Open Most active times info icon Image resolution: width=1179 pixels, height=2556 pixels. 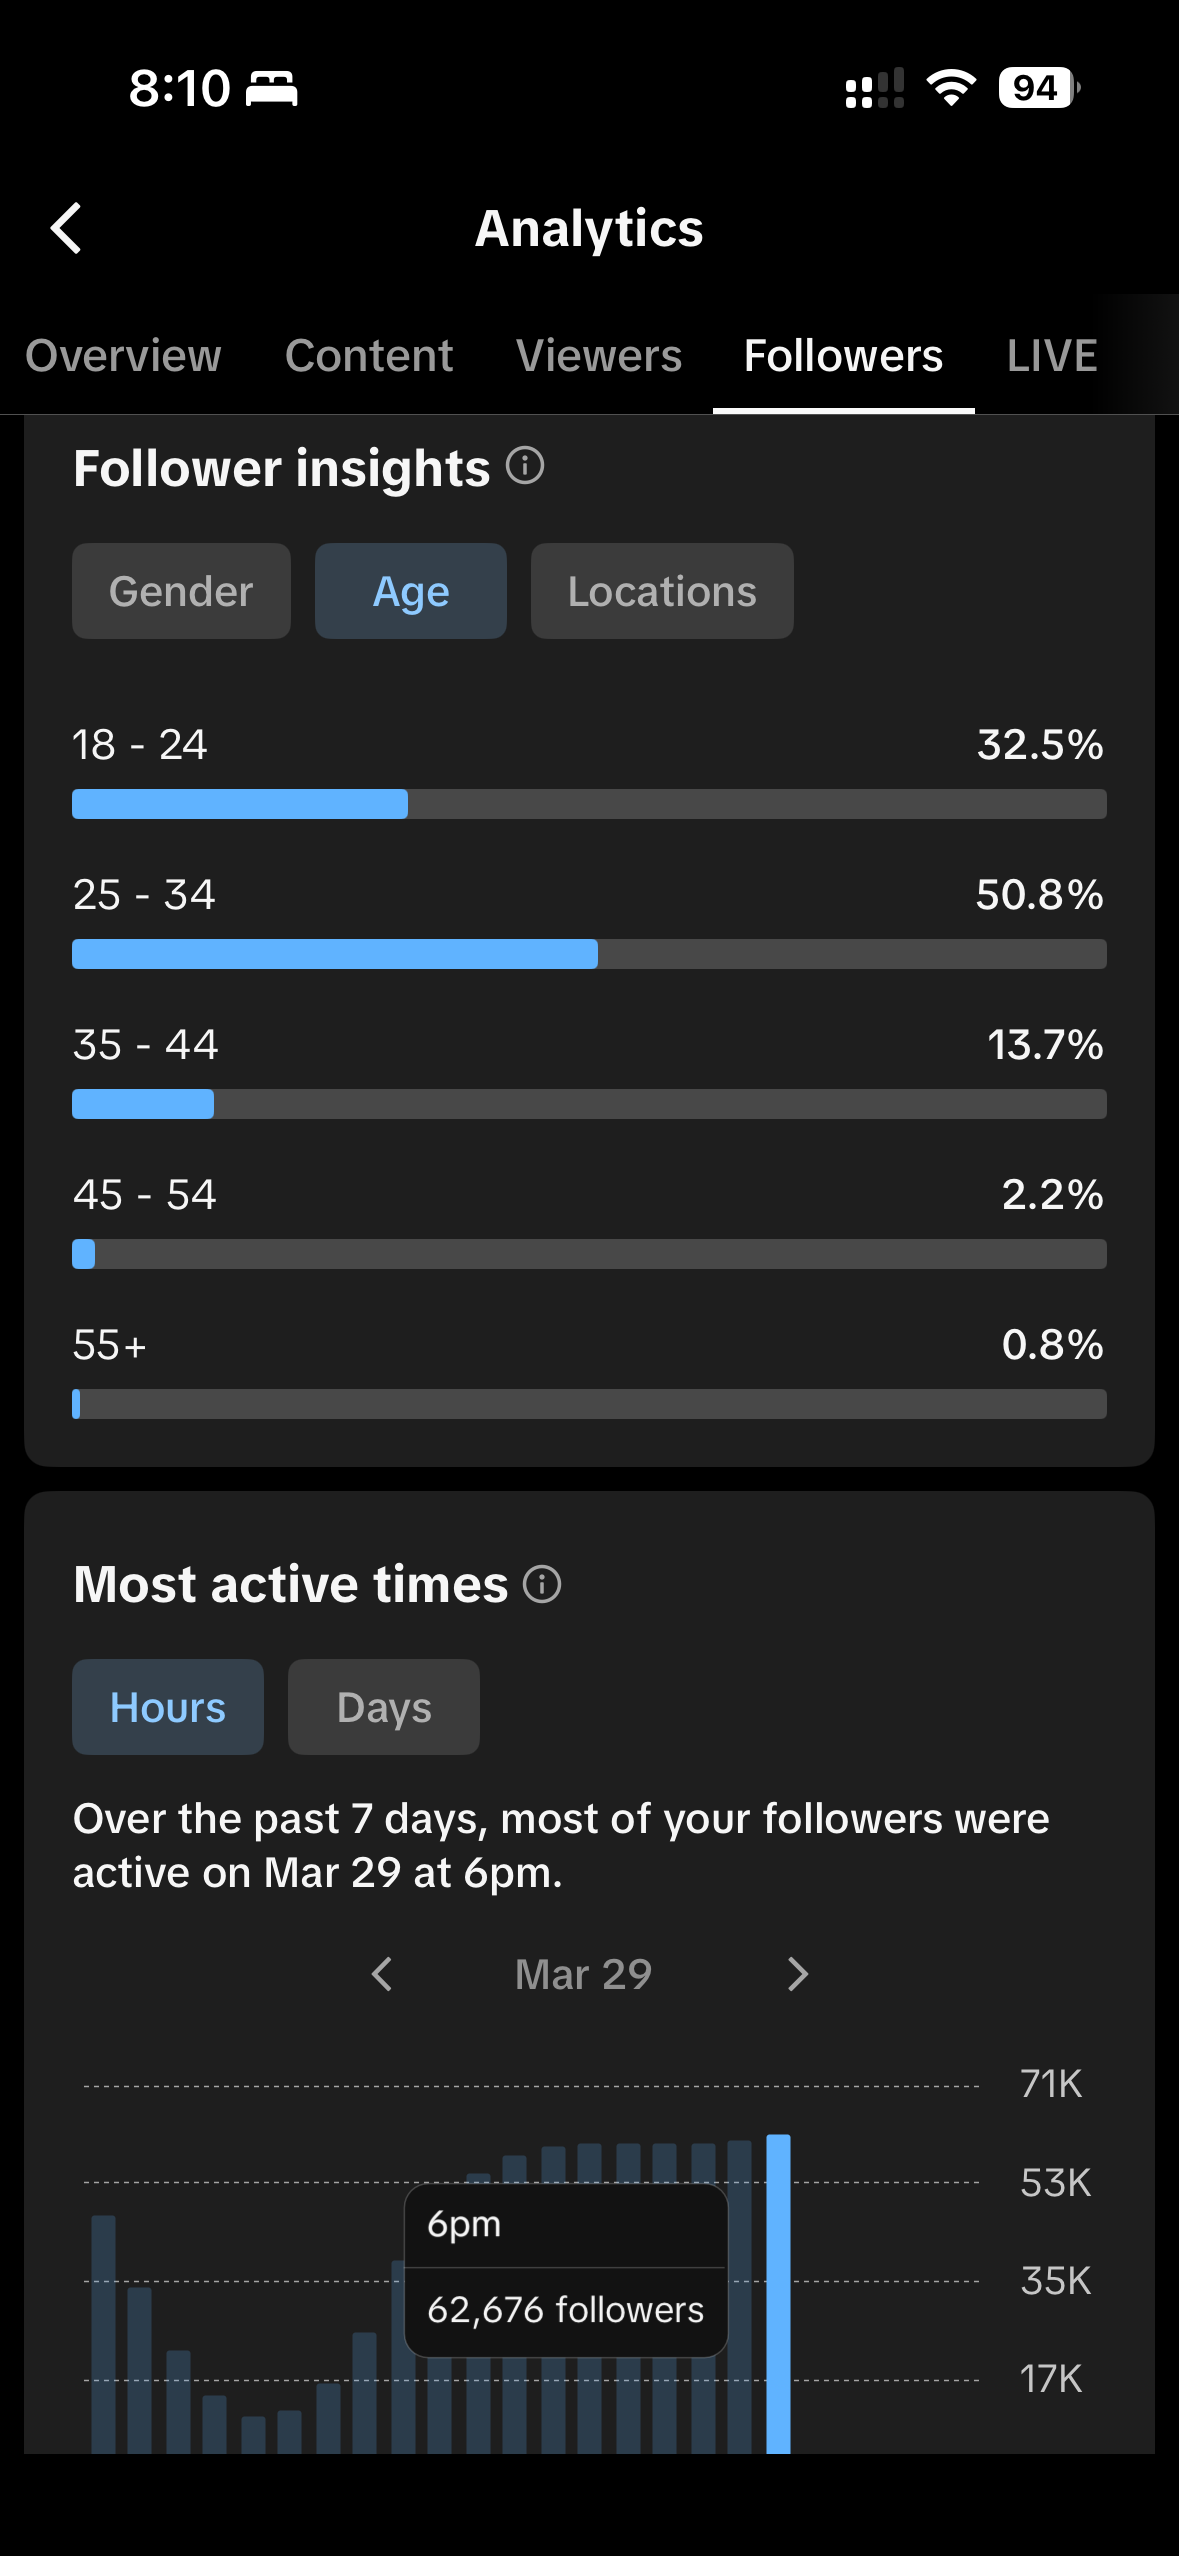[x=542, y=1584]
